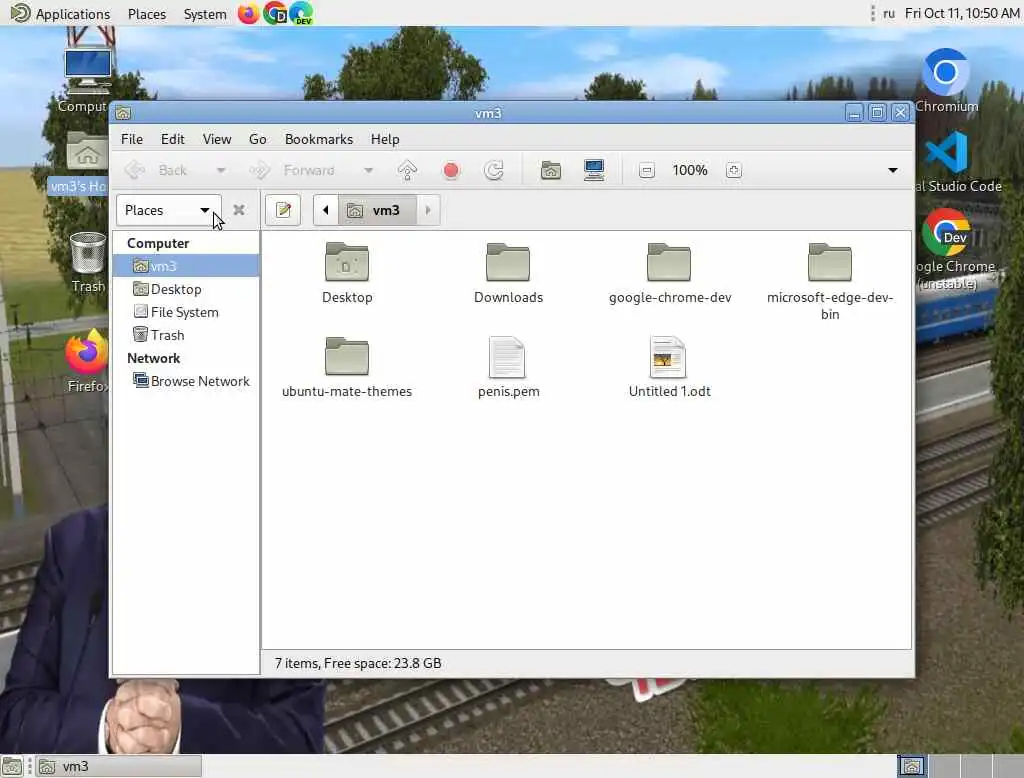Click the show desktop icon in bottom panel
This screenshot has height=778, width=1024.
coord(12,766)
